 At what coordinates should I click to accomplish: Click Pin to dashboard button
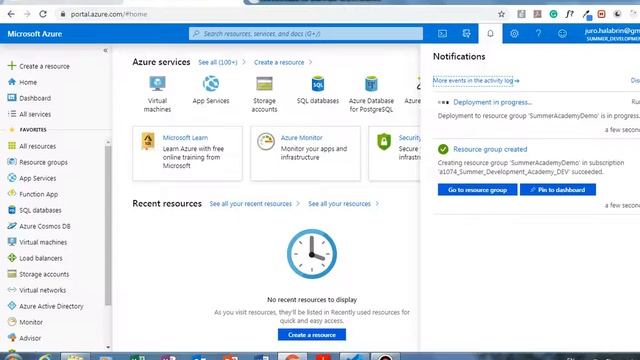[558, 190]
